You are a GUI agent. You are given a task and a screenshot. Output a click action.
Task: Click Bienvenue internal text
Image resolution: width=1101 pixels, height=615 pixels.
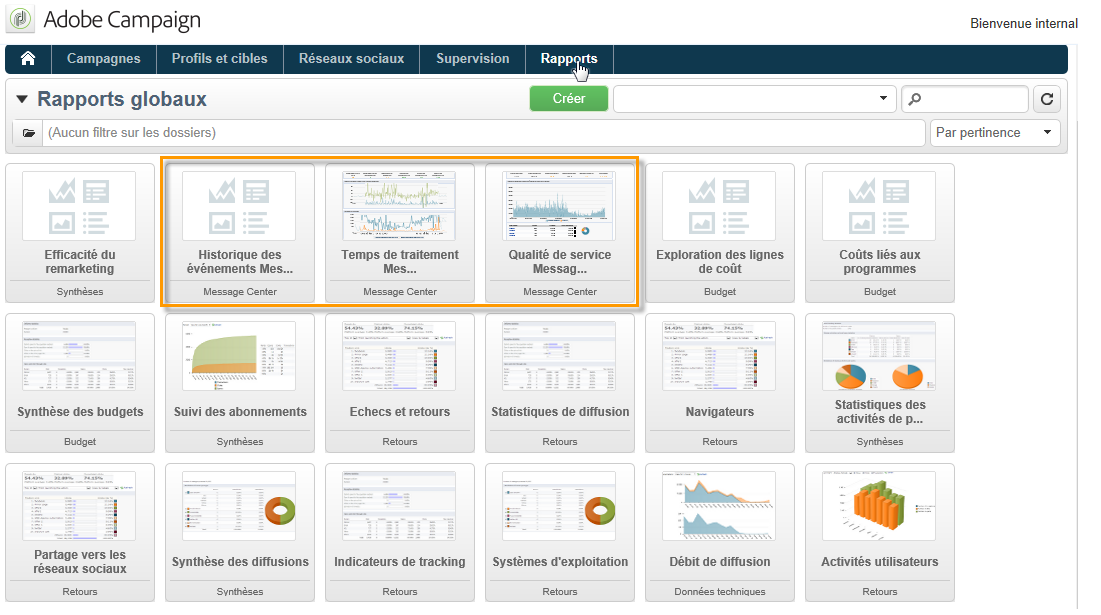(1024, 23)
